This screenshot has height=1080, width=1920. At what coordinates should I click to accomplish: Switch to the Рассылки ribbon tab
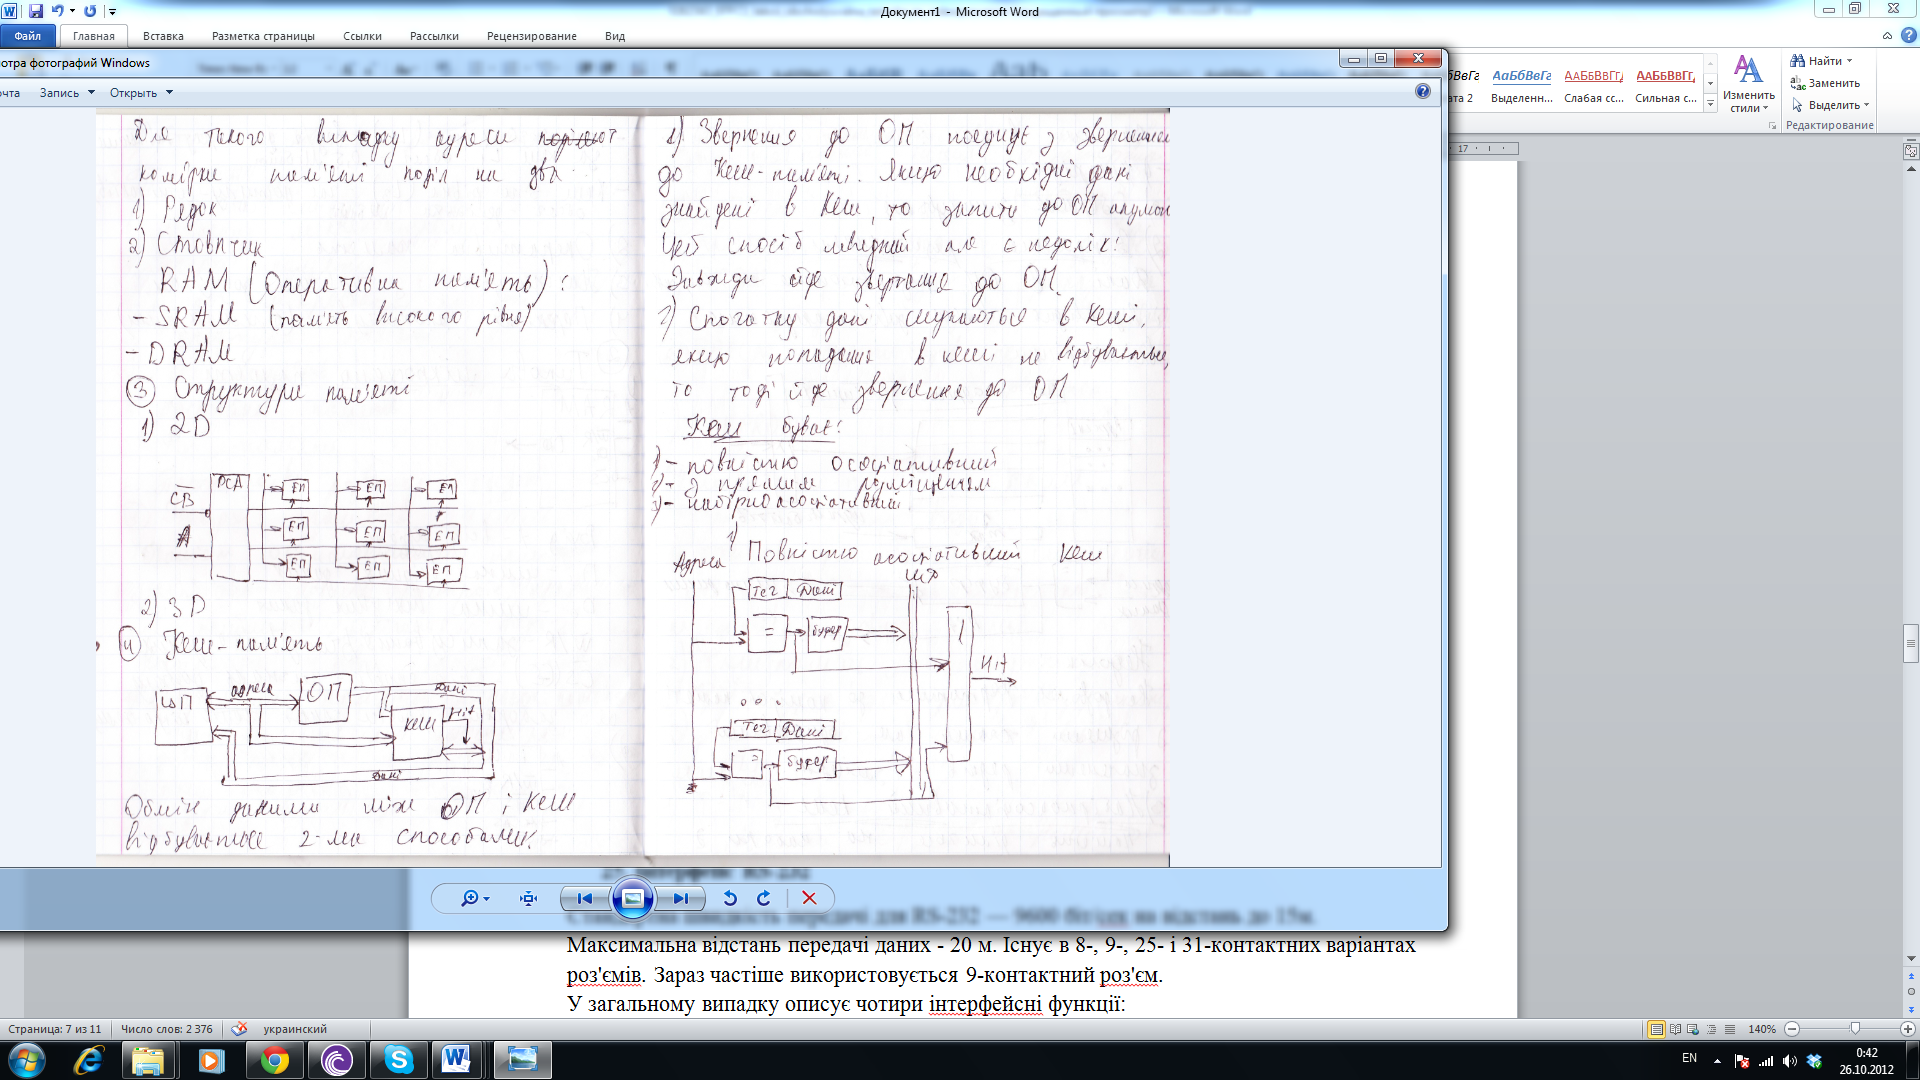(x=434, y=36)
